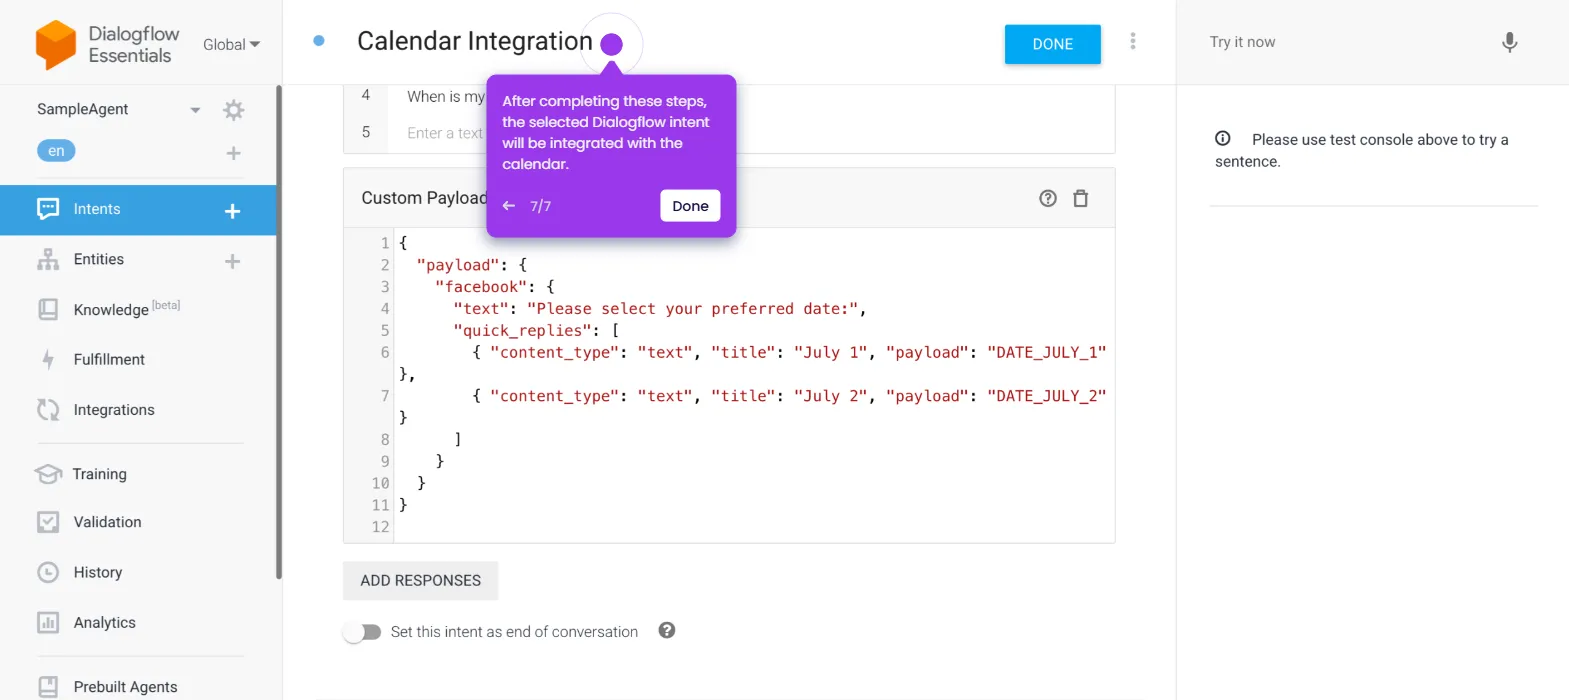This screenshot has height=700, width=1569.
Task: Open the Global region dropdown
Action: [231, 44]
